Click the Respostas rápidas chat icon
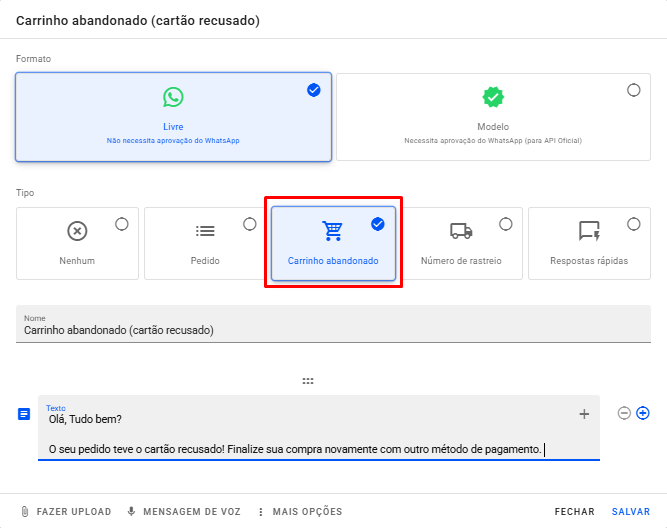This screenshot has width=667, height=528. click(x=589, y=231)
